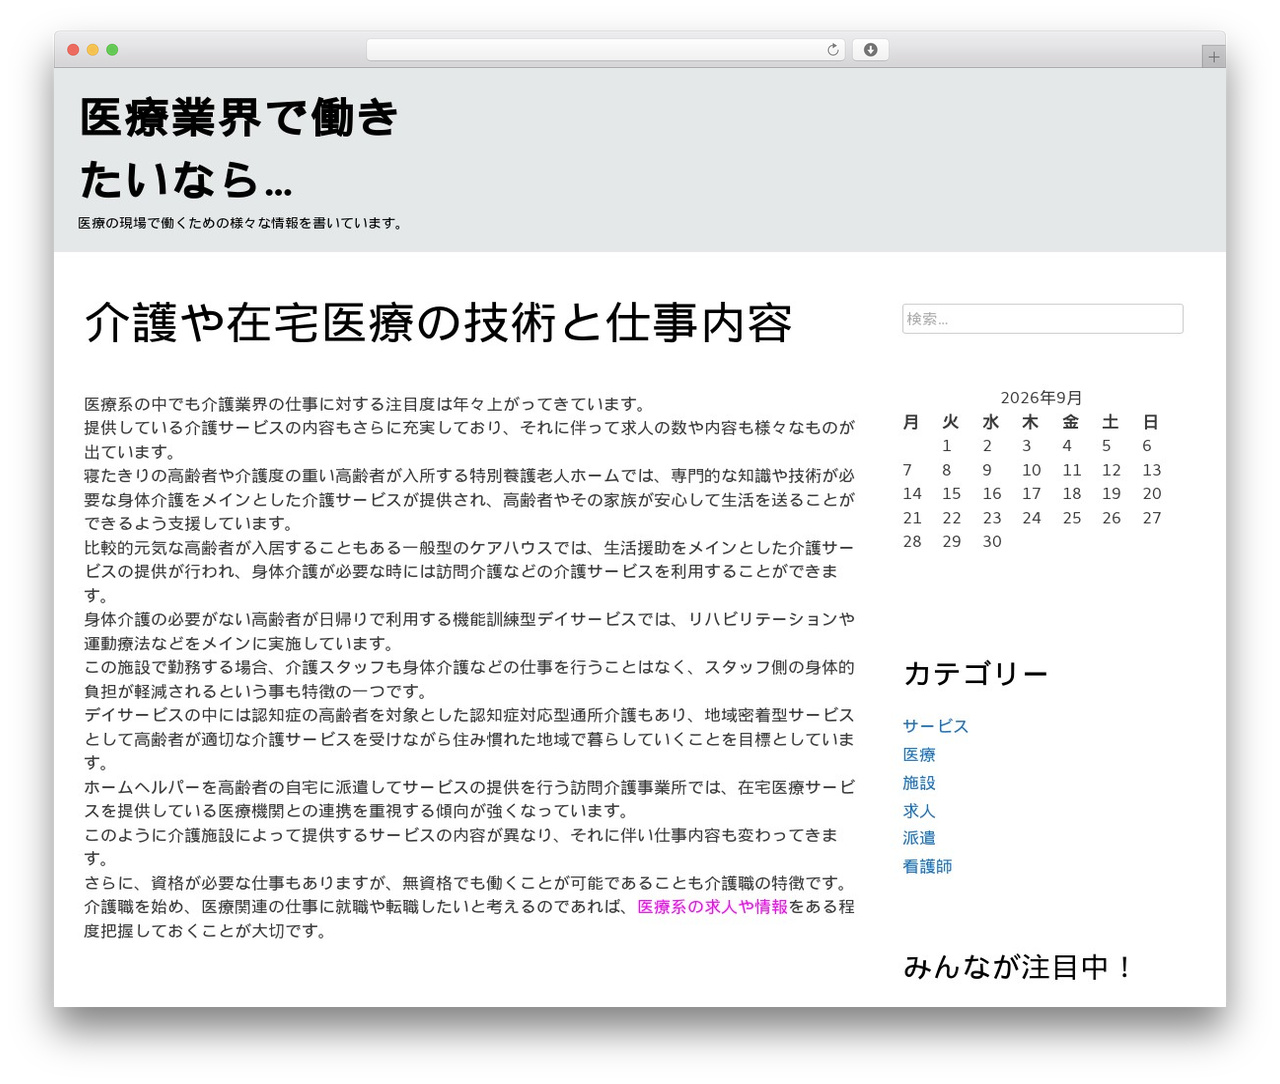Click the tagline 医療の現場で働くための様々な情報を書いています。
The image size is (1280, 1084).
coord(241,223)
